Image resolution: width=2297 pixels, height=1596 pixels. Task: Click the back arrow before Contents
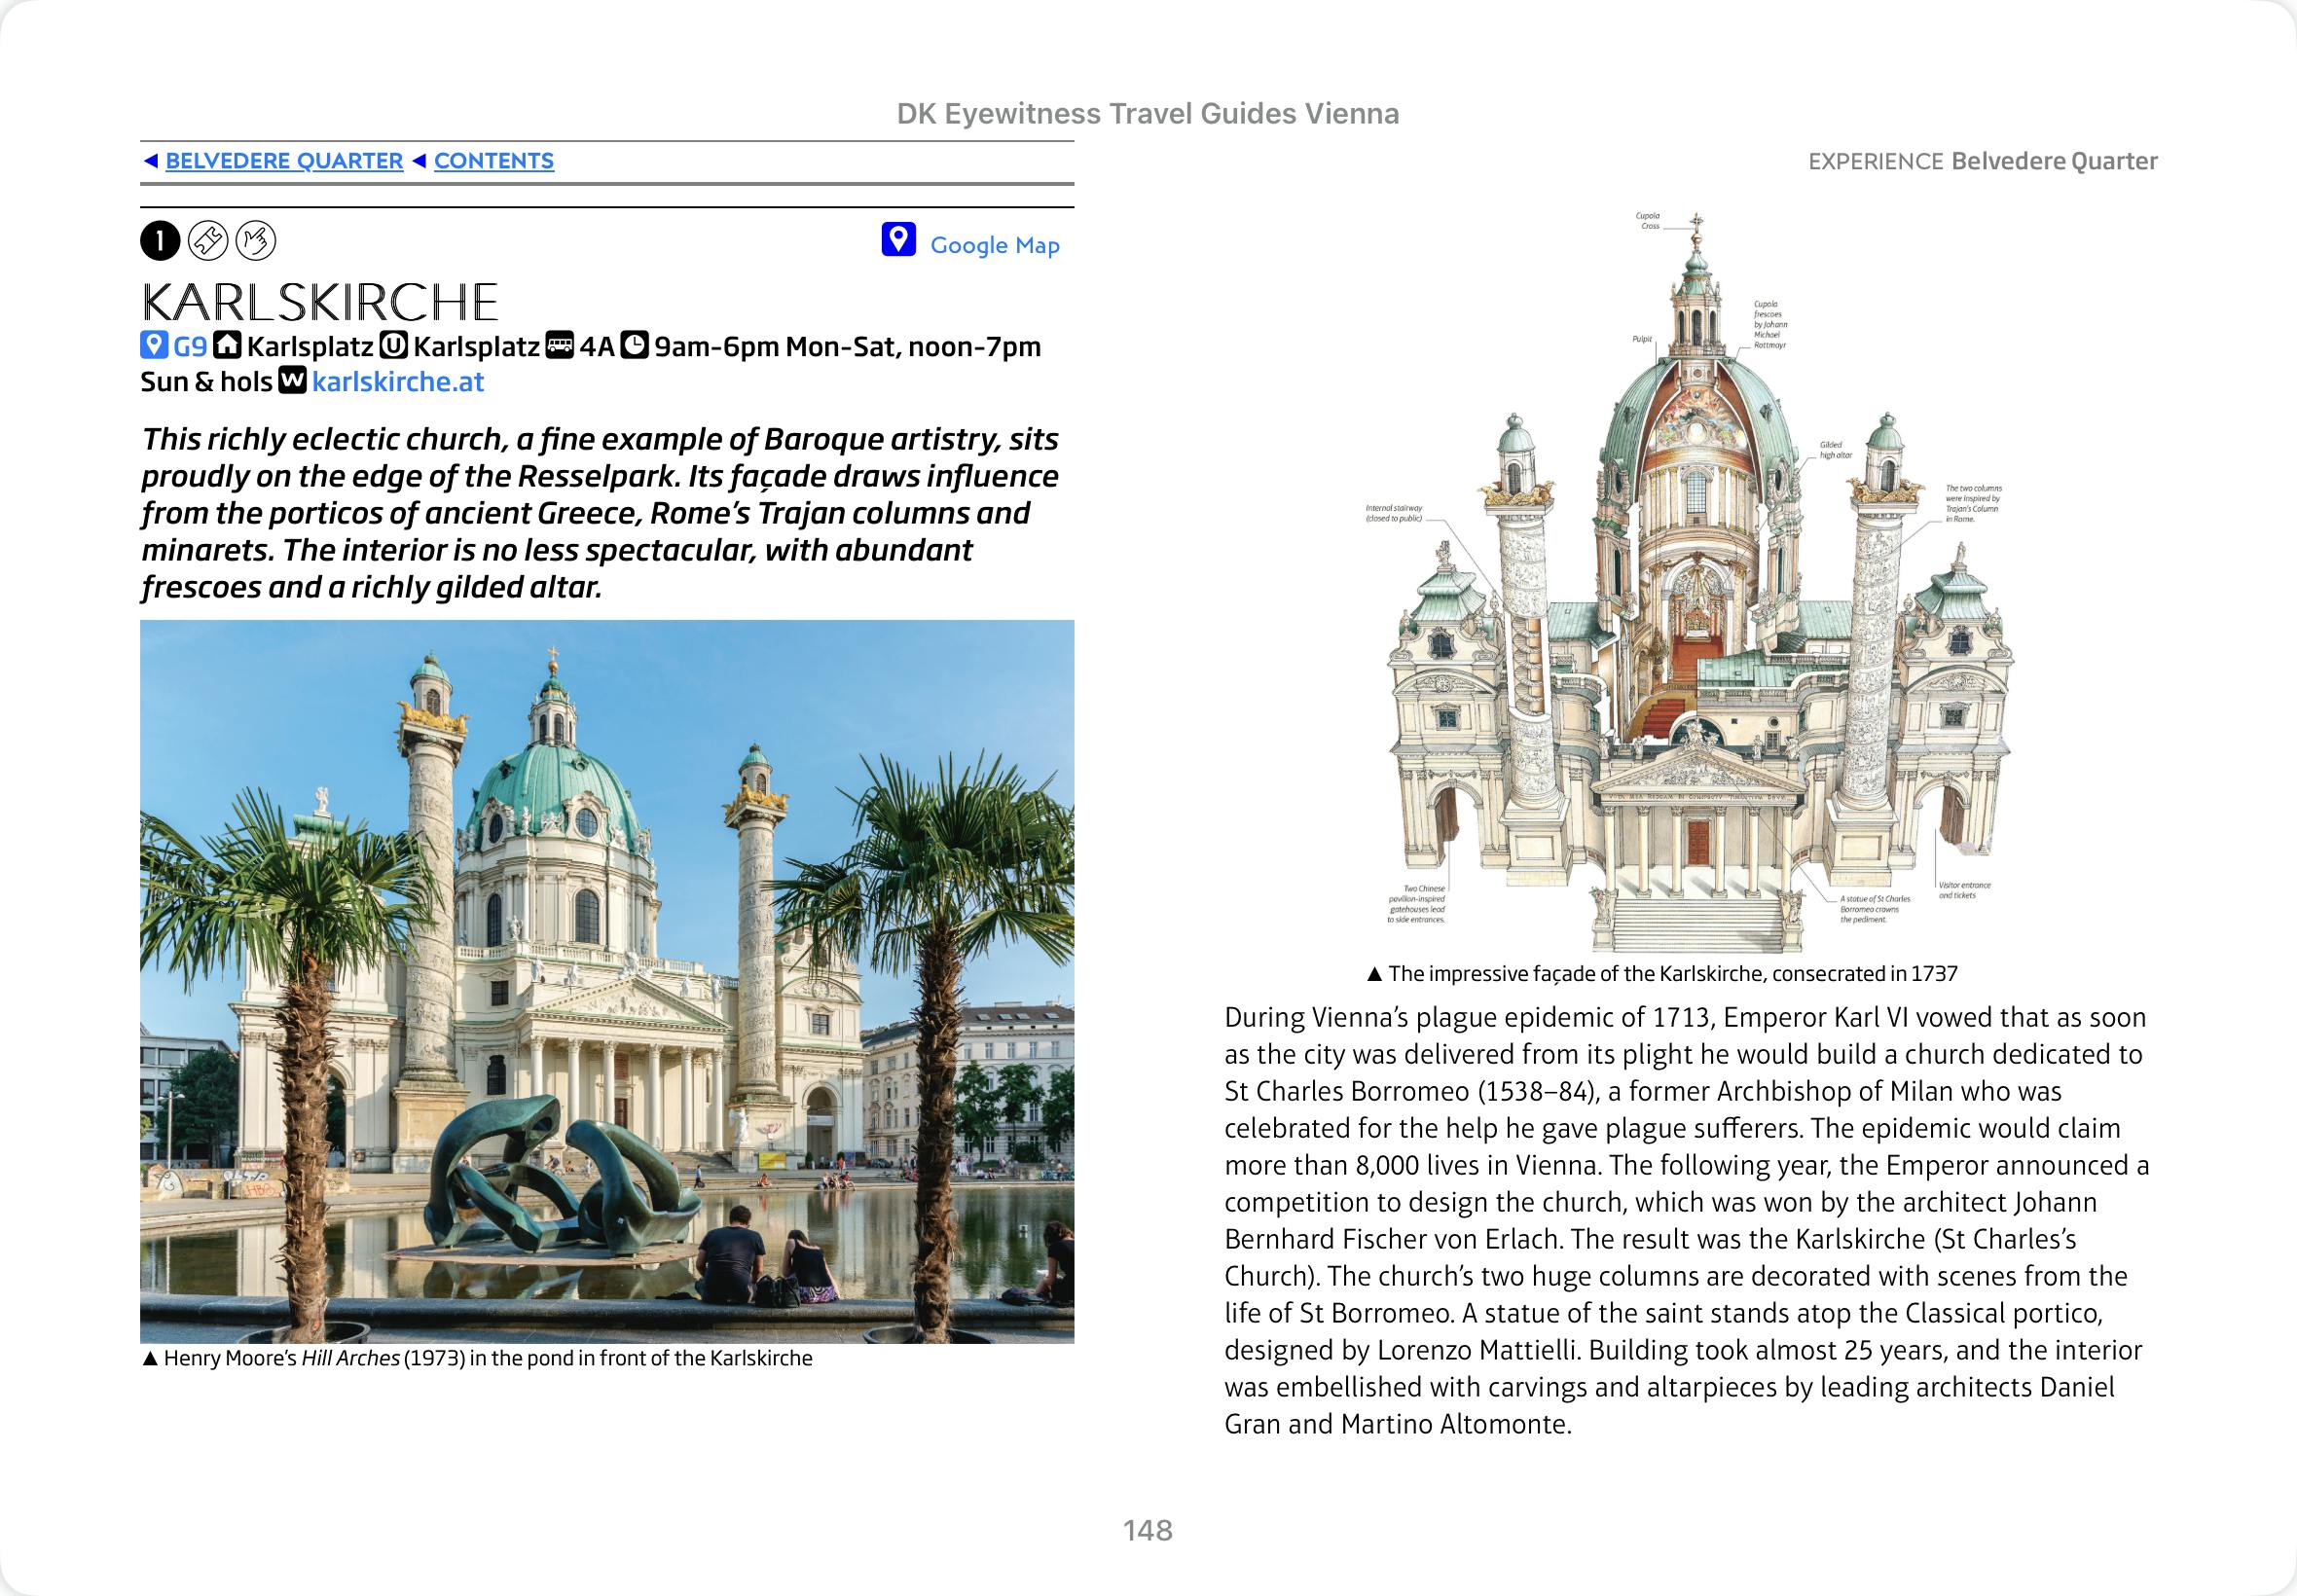(419, 161)
